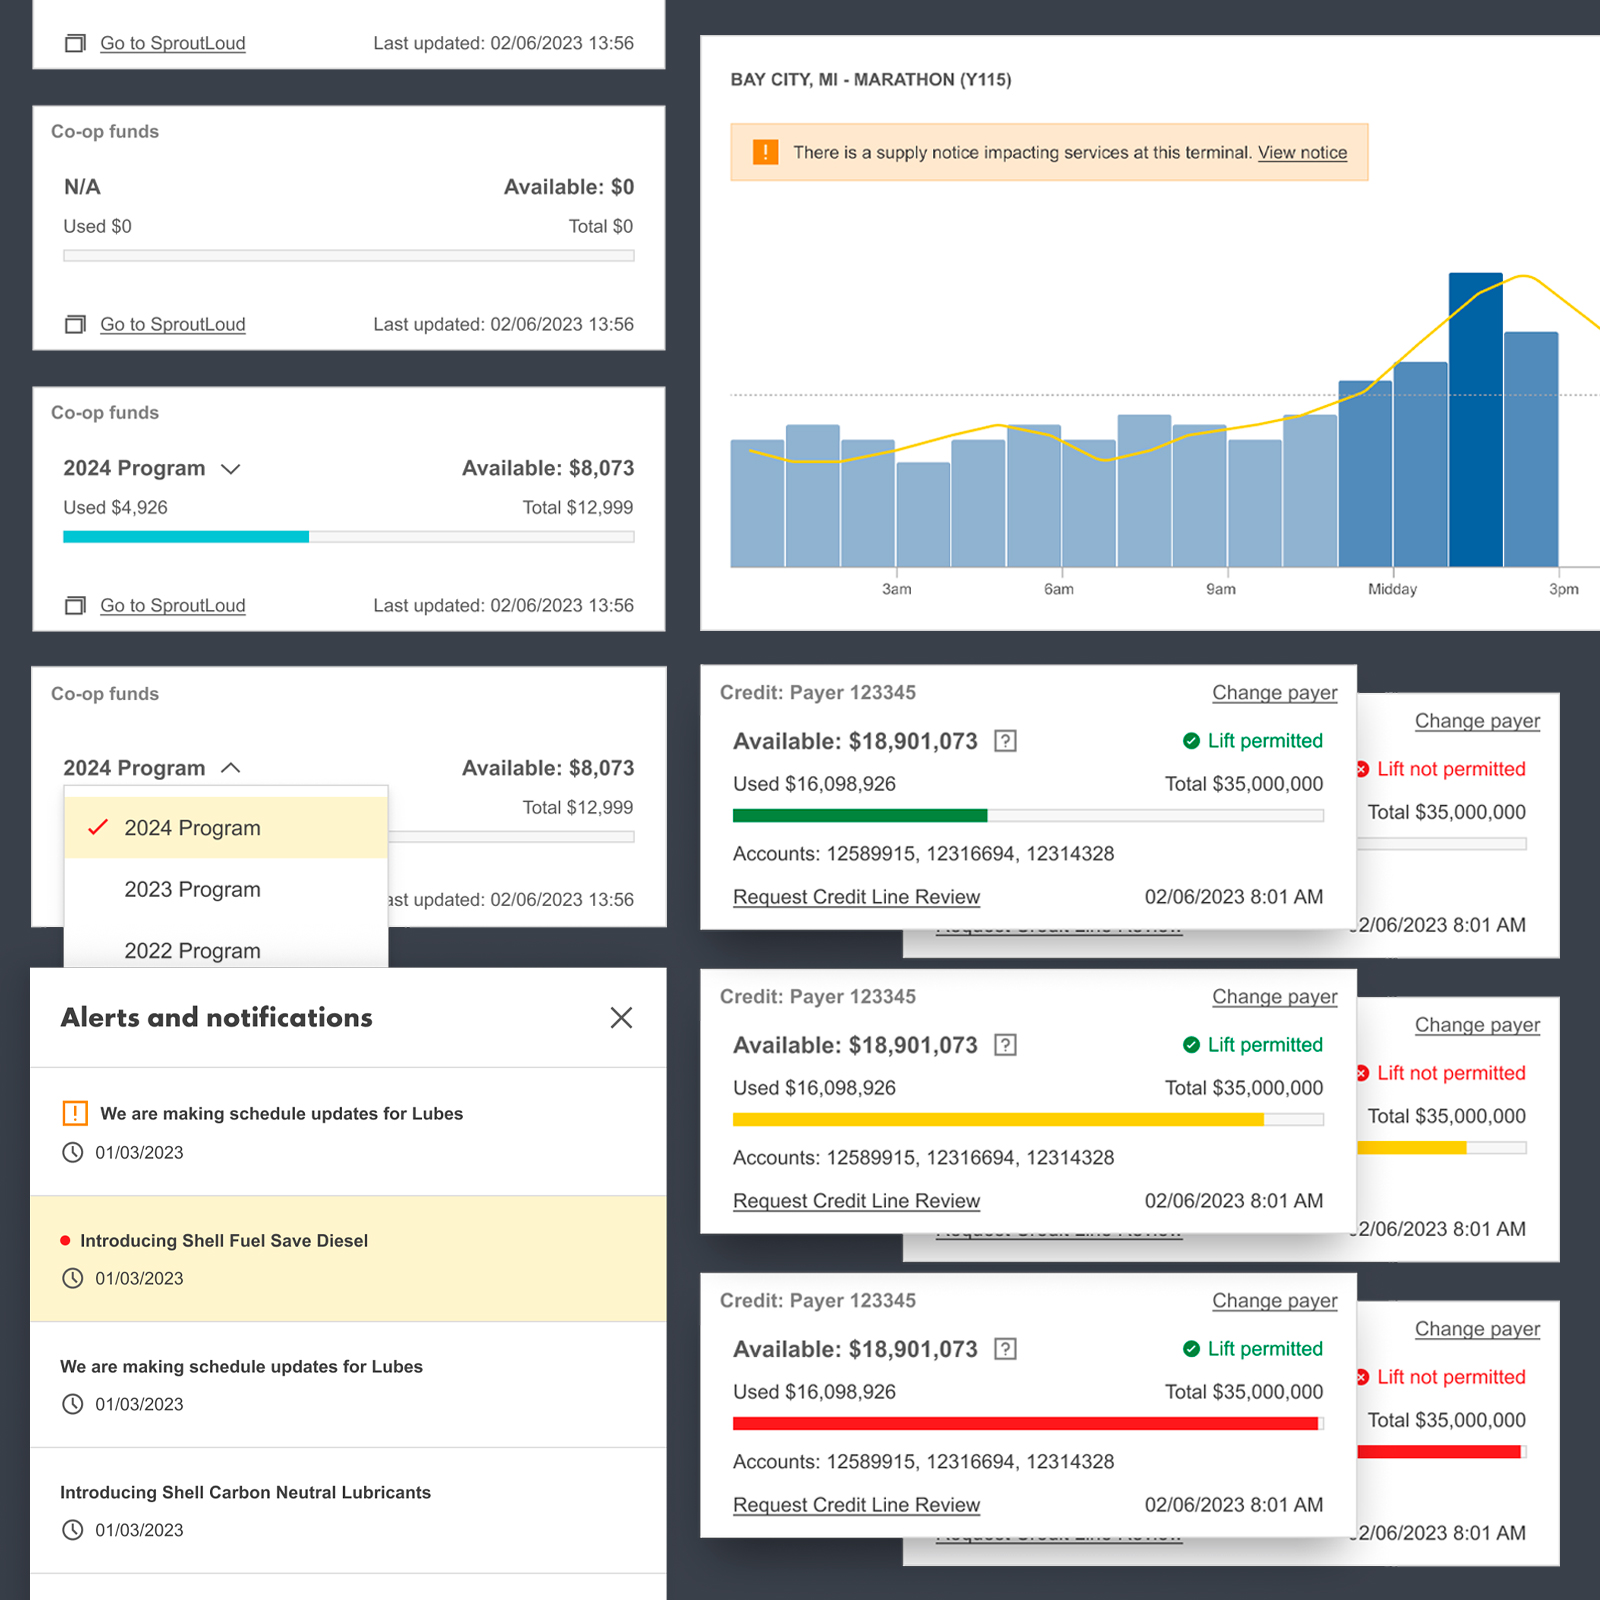Choose 2022 Program in the dropdown list

point(192,950)
